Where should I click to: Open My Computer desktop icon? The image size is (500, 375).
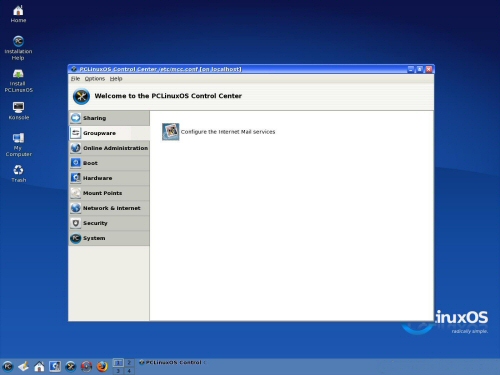tap(18, 145)
